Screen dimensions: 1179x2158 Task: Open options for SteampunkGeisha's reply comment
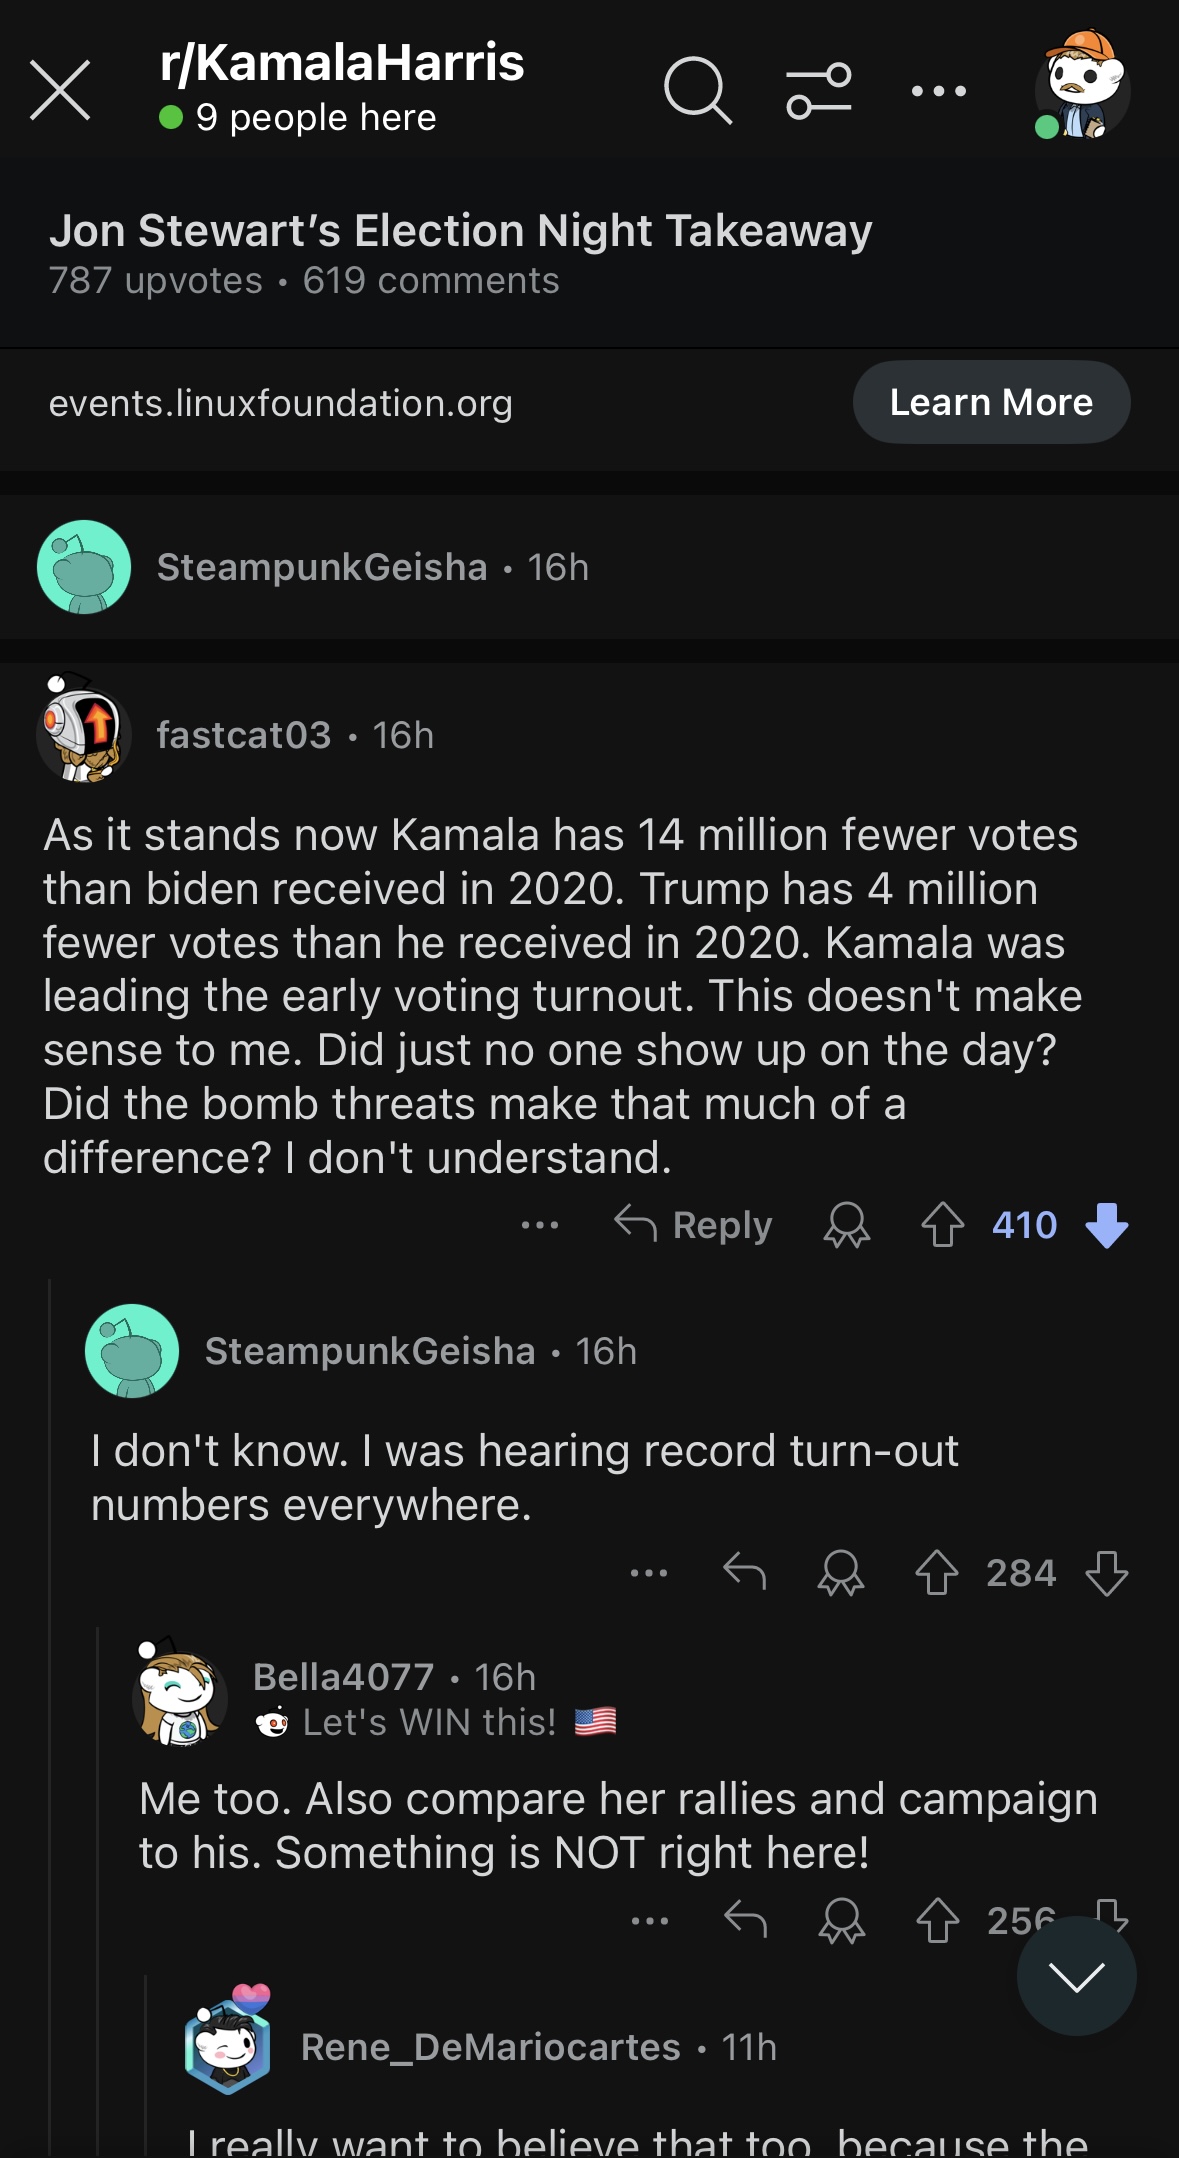[x=649, y=1572]
